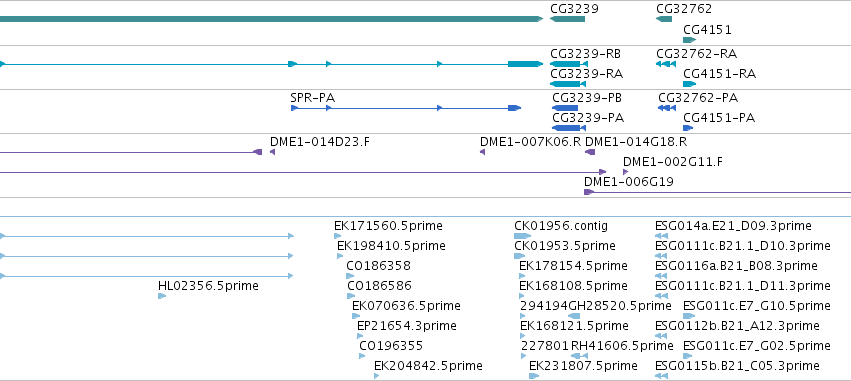Select the DME1-002G11.F marker

625,172
